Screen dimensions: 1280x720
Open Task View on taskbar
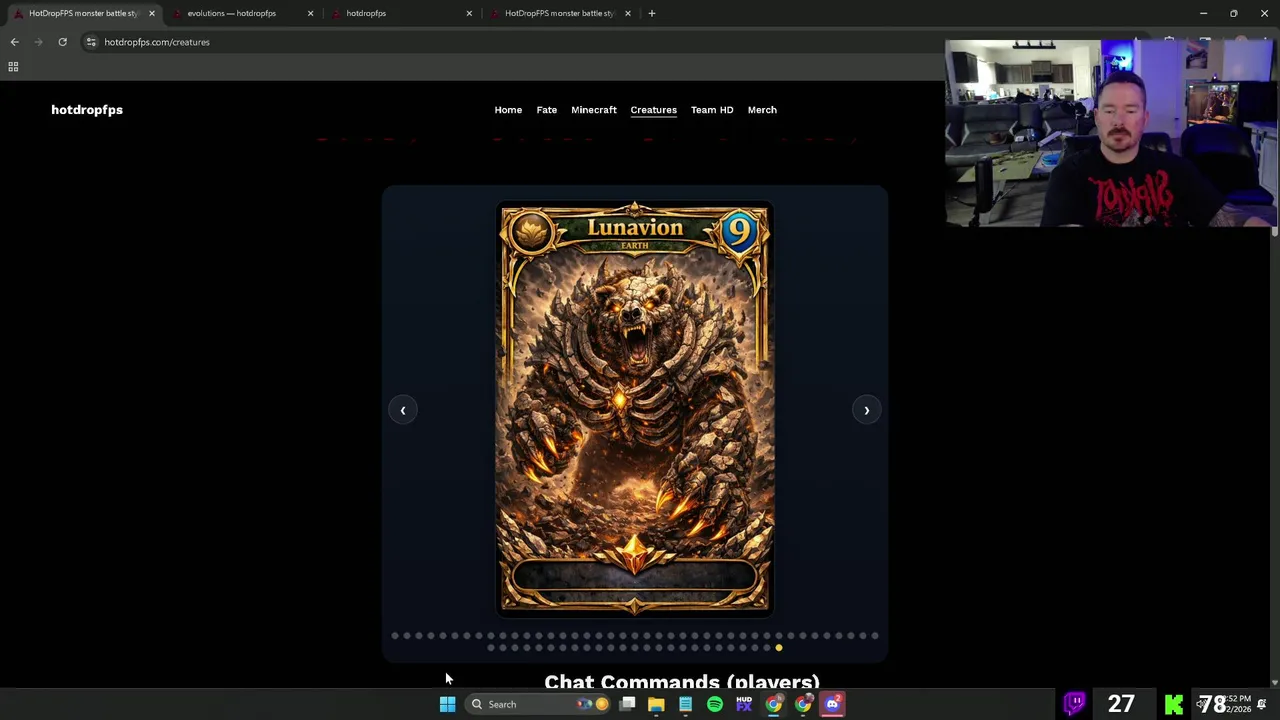pyautogui.click(x=627, y=704)
